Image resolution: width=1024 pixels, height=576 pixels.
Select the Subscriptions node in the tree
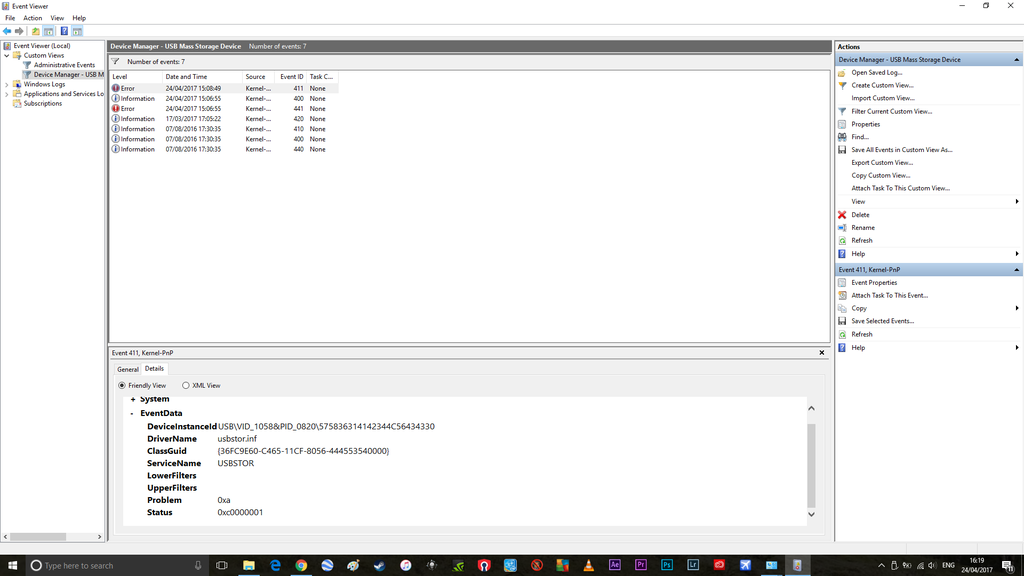point(42,103)
